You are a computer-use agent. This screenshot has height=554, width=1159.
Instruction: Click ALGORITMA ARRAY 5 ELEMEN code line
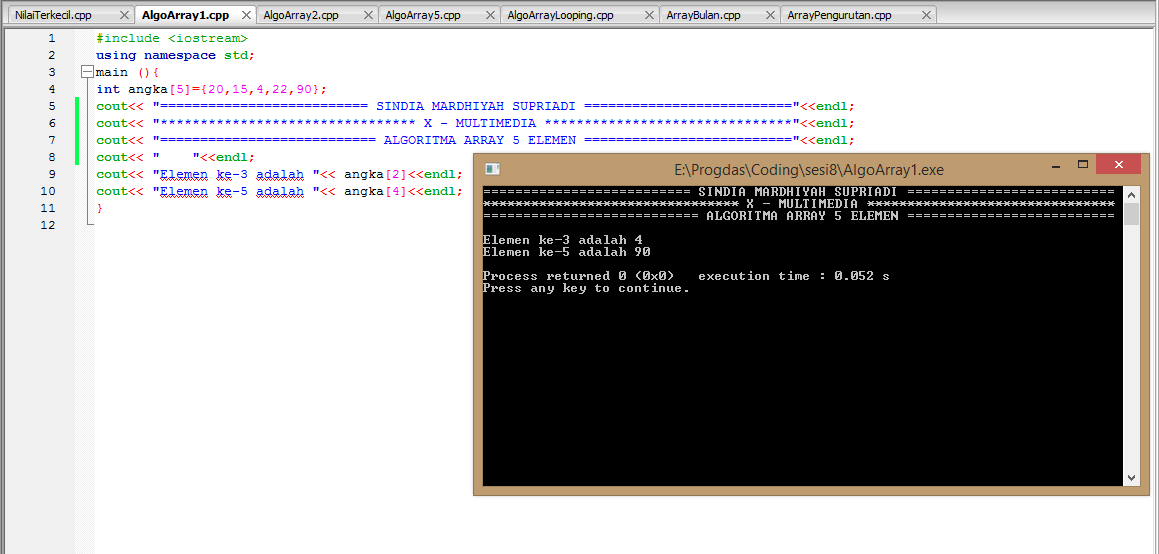(x=475, y=140)
